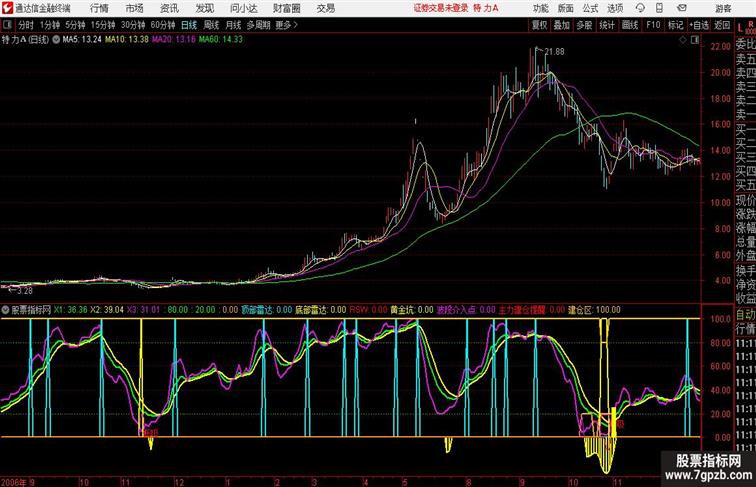The width and height of the screenshot is (756, 487).
Task: Click the 黄金坑 indicator label
Action: 403,310
